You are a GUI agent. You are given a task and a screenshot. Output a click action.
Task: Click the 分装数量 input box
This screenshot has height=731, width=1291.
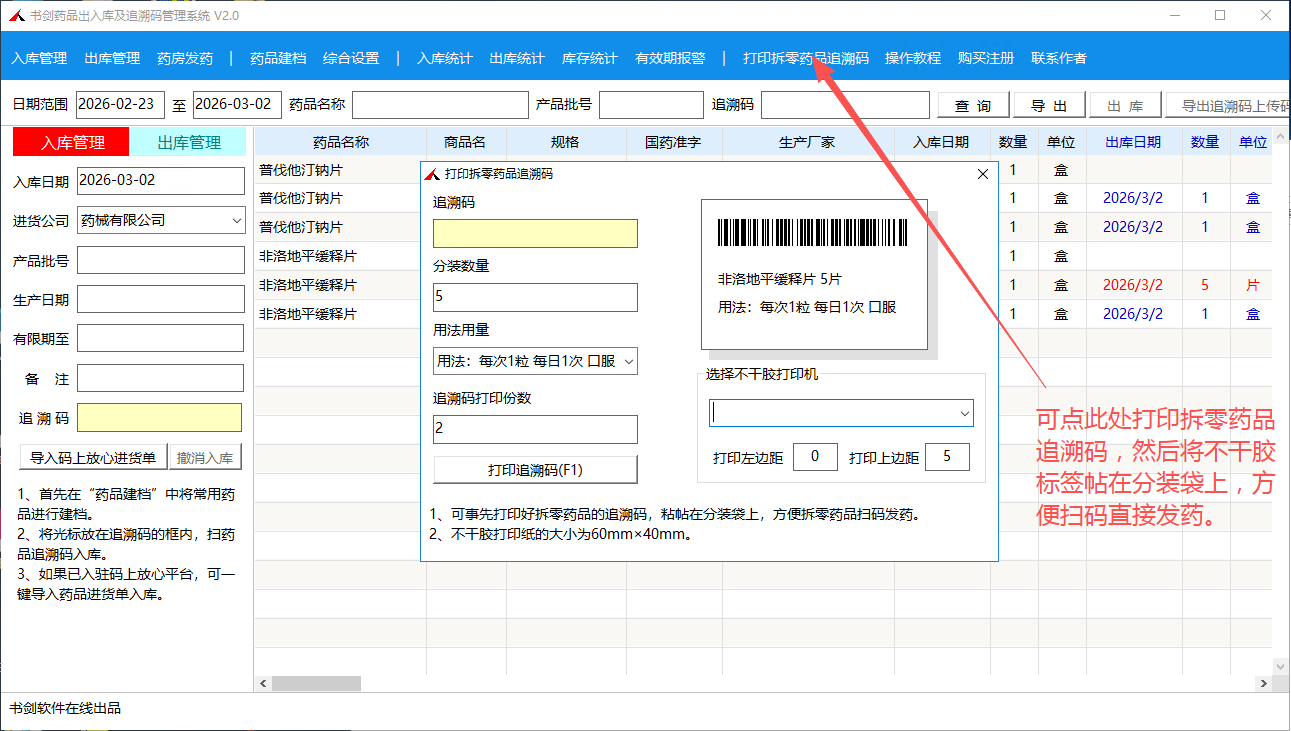(535, 298)
